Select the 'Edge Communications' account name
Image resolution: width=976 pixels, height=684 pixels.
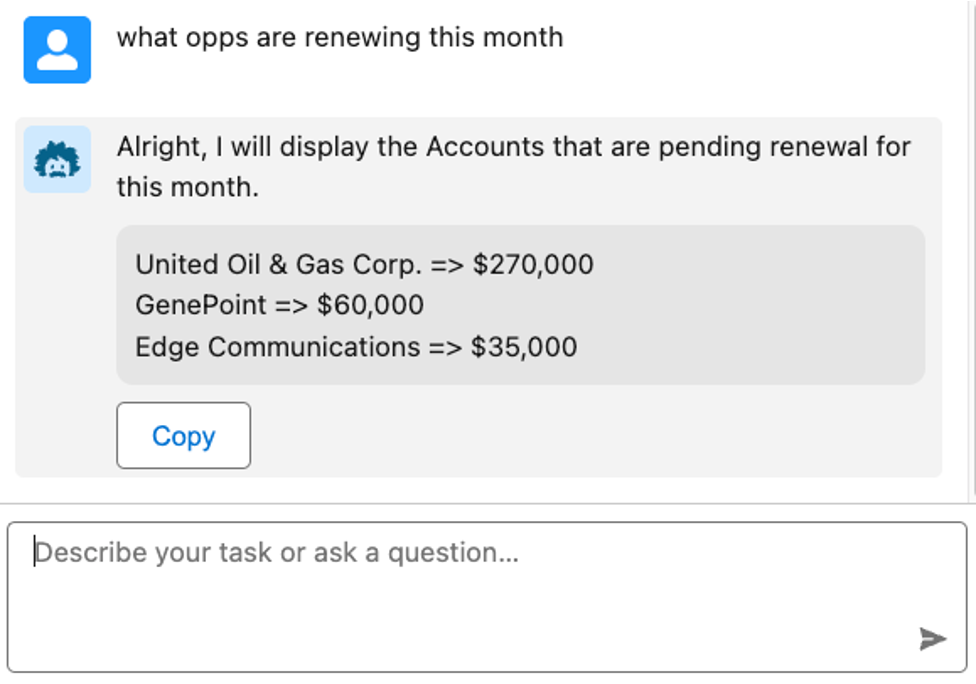tap(278, 347)
